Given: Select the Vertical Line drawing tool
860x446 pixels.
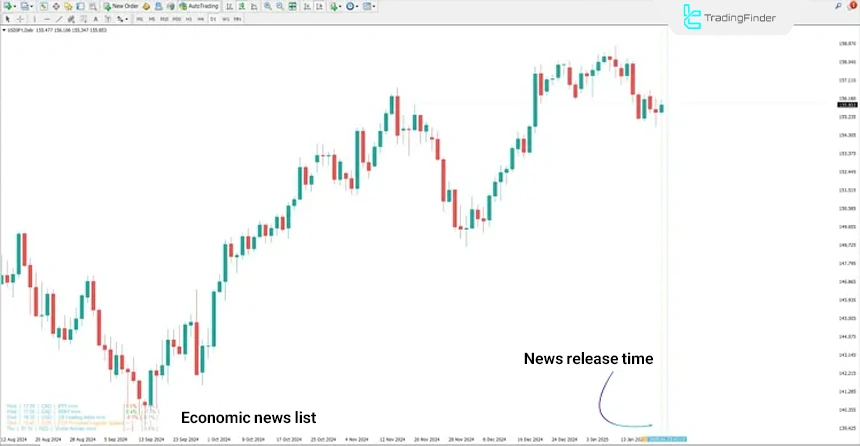Looking at the screenshot, I should [35, 19].
